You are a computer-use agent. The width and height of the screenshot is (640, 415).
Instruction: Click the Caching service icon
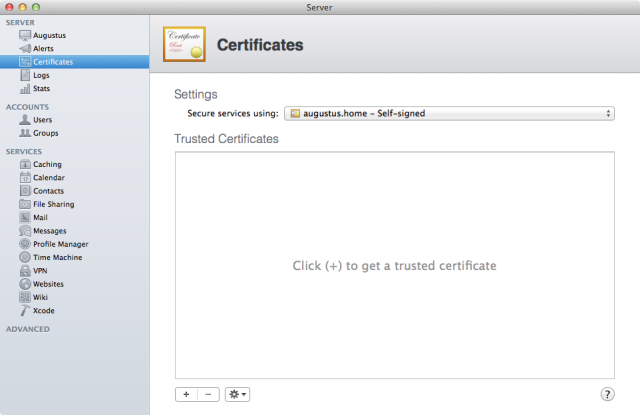(25, 164)
